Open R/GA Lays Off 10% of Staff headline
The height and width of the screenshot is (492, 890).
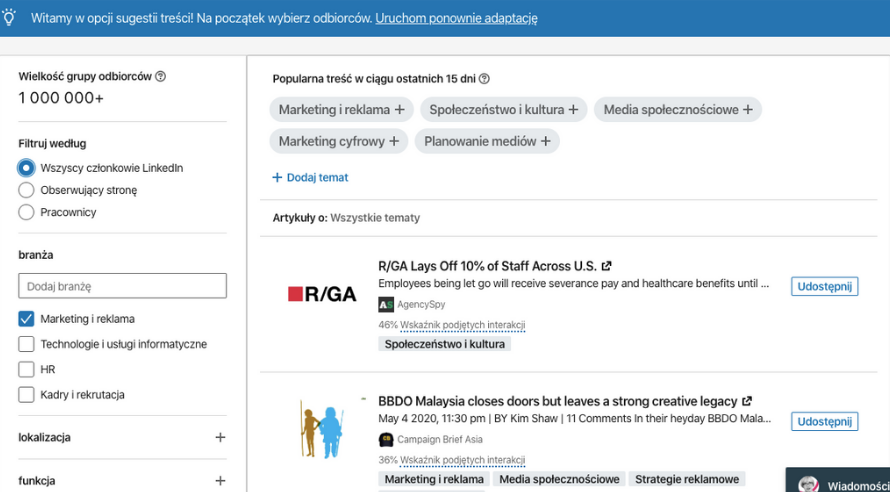tap(488, 266)
